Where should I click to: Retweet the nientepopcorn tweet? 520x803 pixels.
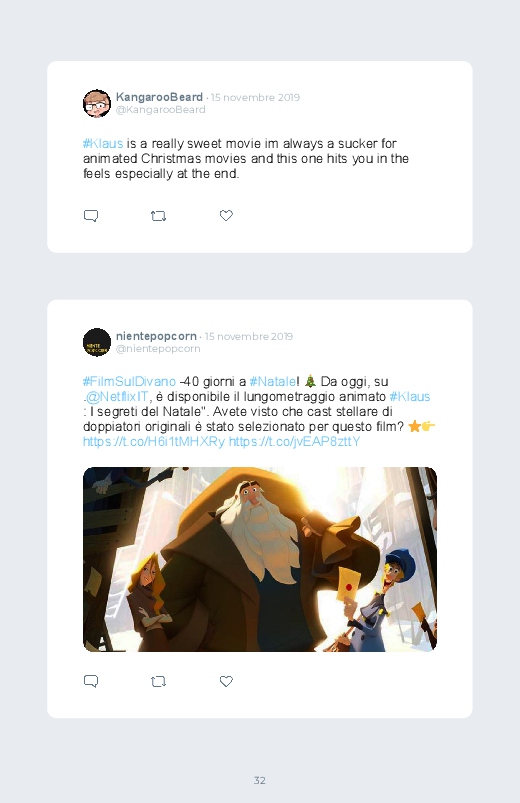point(158,682)
